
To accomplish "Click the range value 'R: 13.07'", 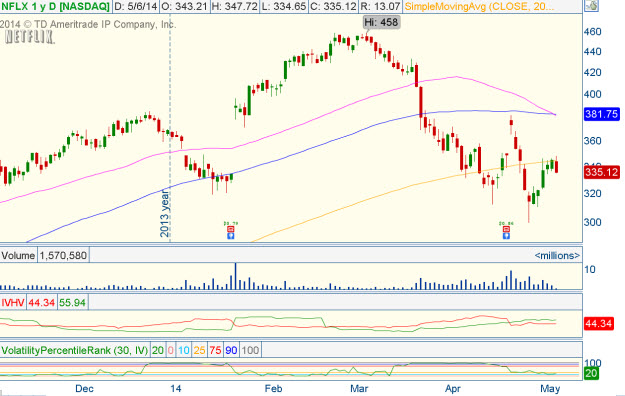I will 380,6.
